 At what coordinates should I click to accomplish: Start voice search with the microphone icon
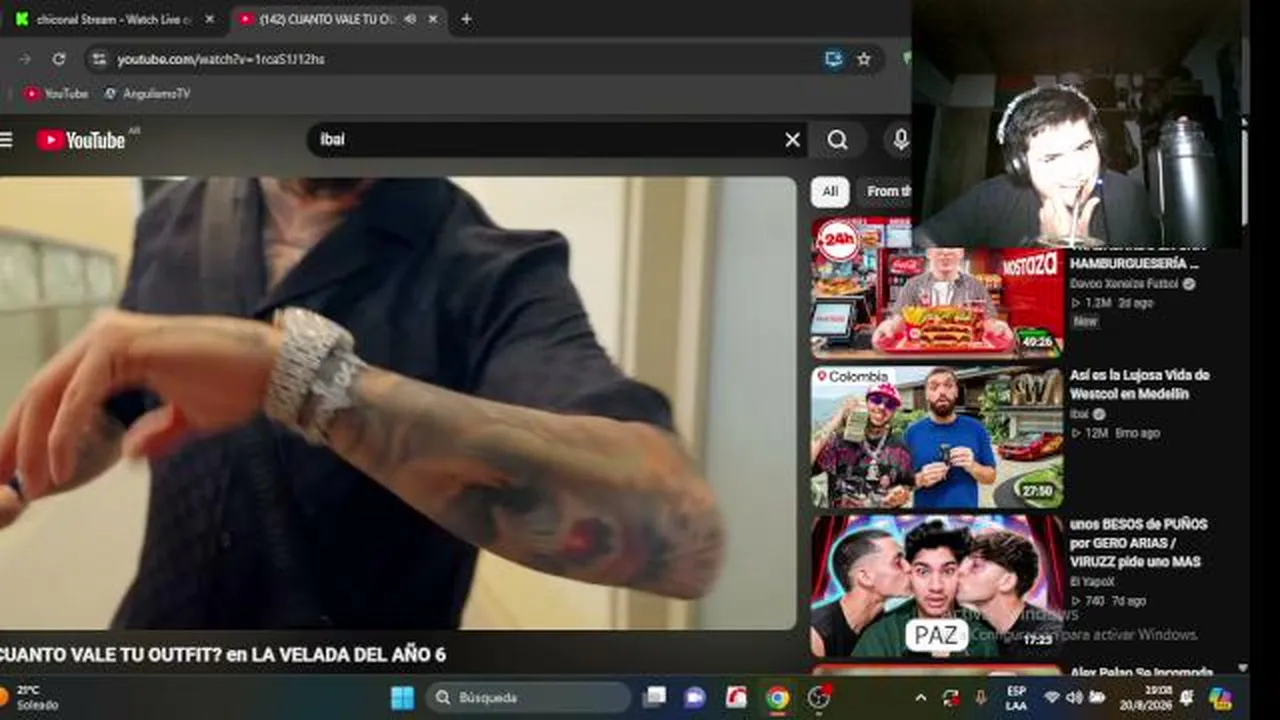point(900,140)
